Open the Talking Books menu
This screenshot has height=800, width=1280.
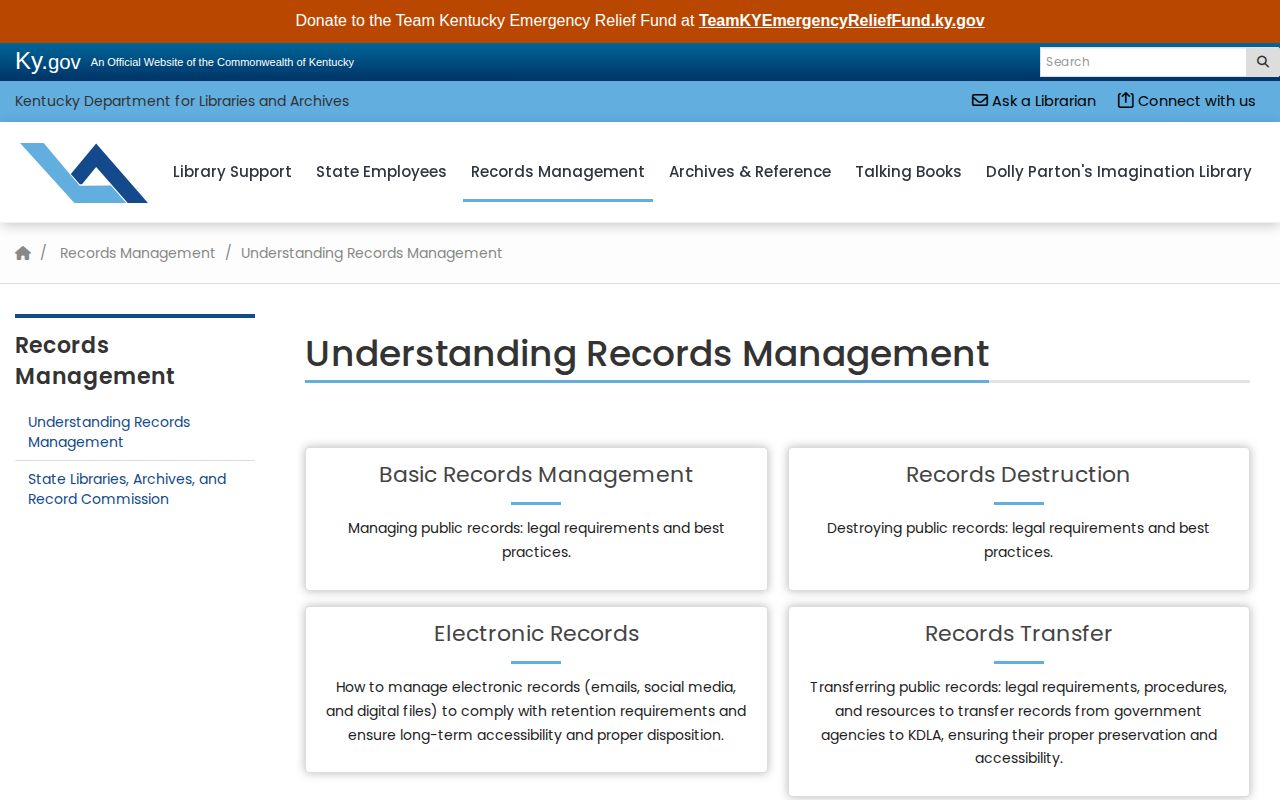[908, 172]
